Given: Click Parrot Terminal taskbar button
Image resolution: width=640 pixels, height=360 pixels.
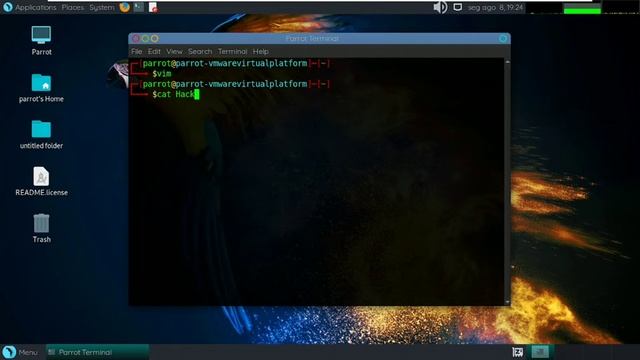Looking at the screenshot, I should coord(97,352).
